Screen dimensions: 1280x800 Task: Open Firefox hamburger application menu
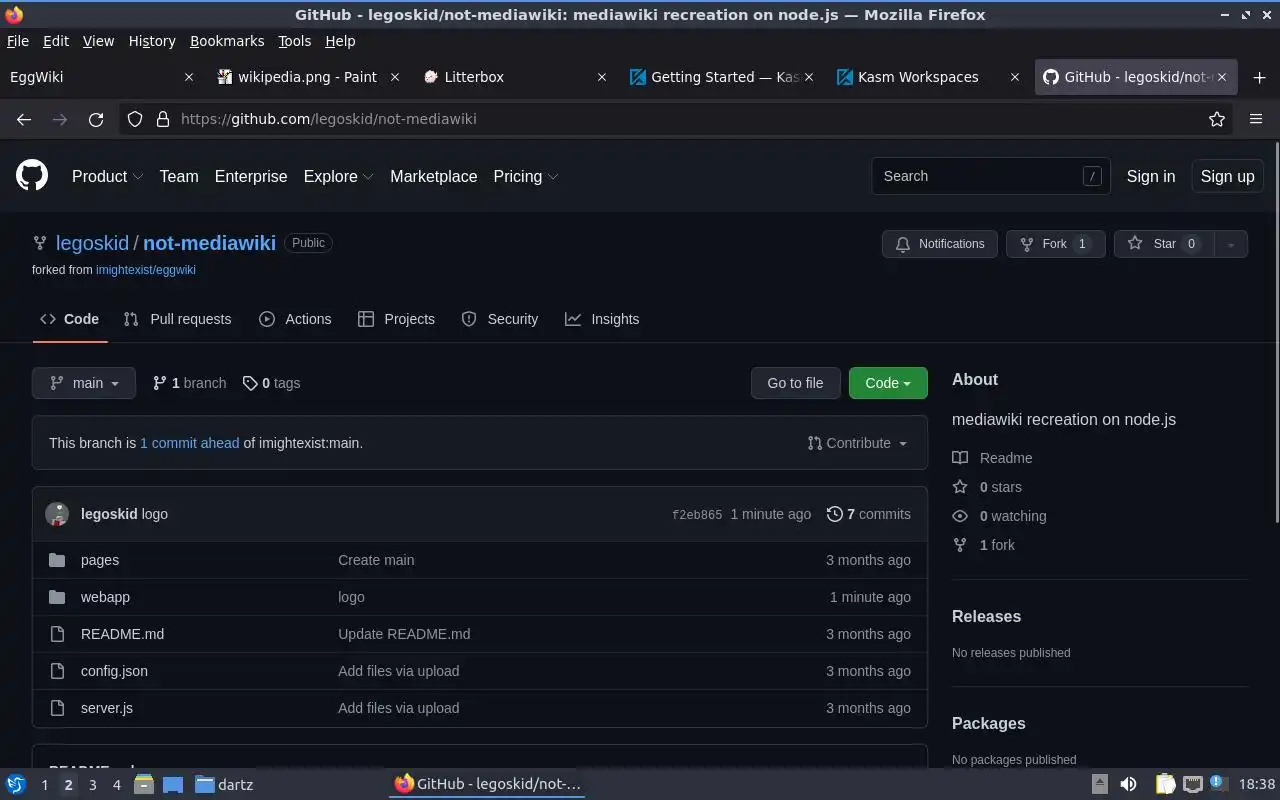[x=1256, y=119]
